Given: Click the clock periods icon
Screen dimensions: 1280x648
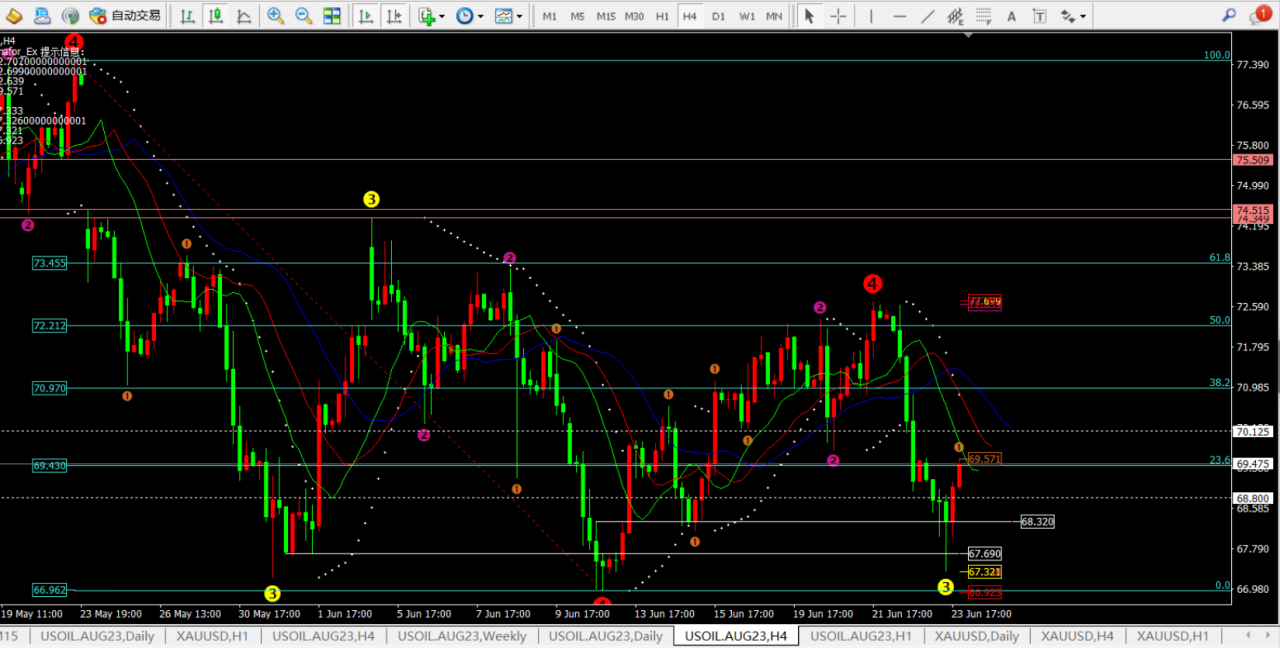Looking at the screenshot, I should (x=464, y=16).
